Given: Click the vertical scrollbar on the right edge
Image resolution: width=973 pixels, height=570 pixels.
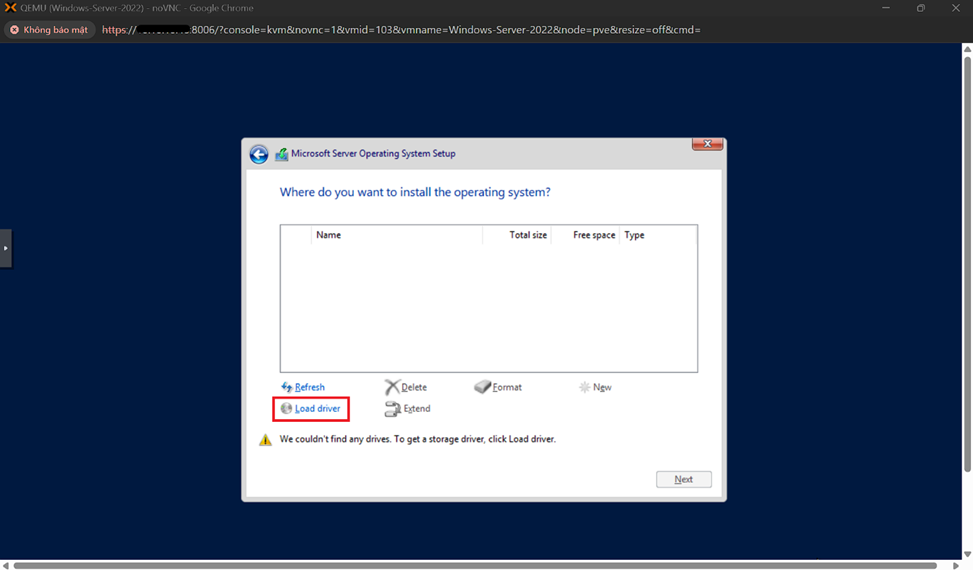Looking at the screenshot, I should click(x=967, y=260).
